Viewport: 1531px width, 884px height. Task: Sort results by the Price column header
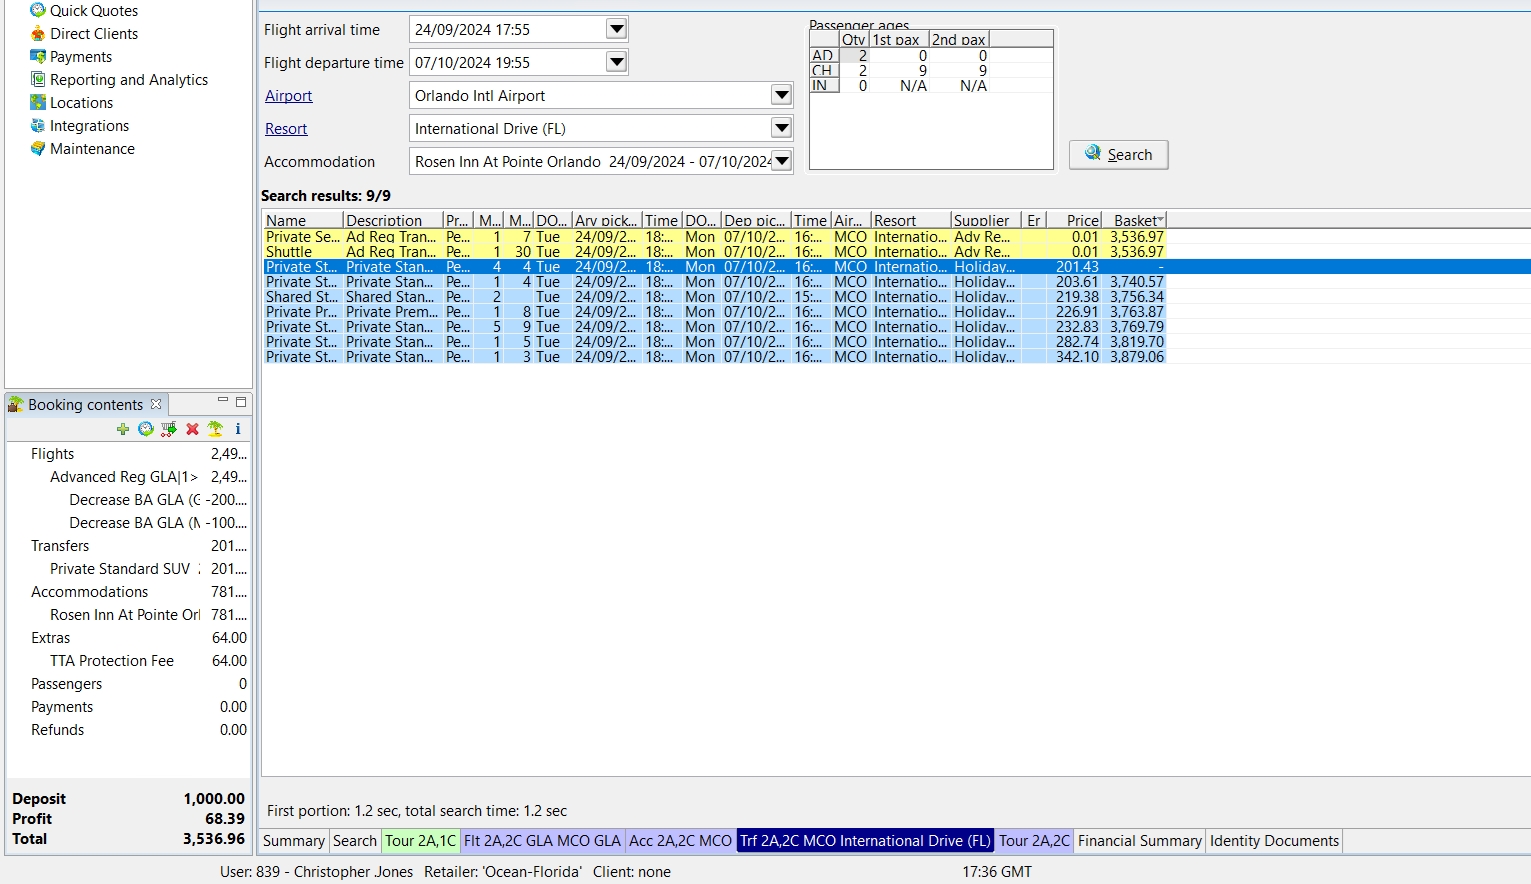tap(1082, 220)
